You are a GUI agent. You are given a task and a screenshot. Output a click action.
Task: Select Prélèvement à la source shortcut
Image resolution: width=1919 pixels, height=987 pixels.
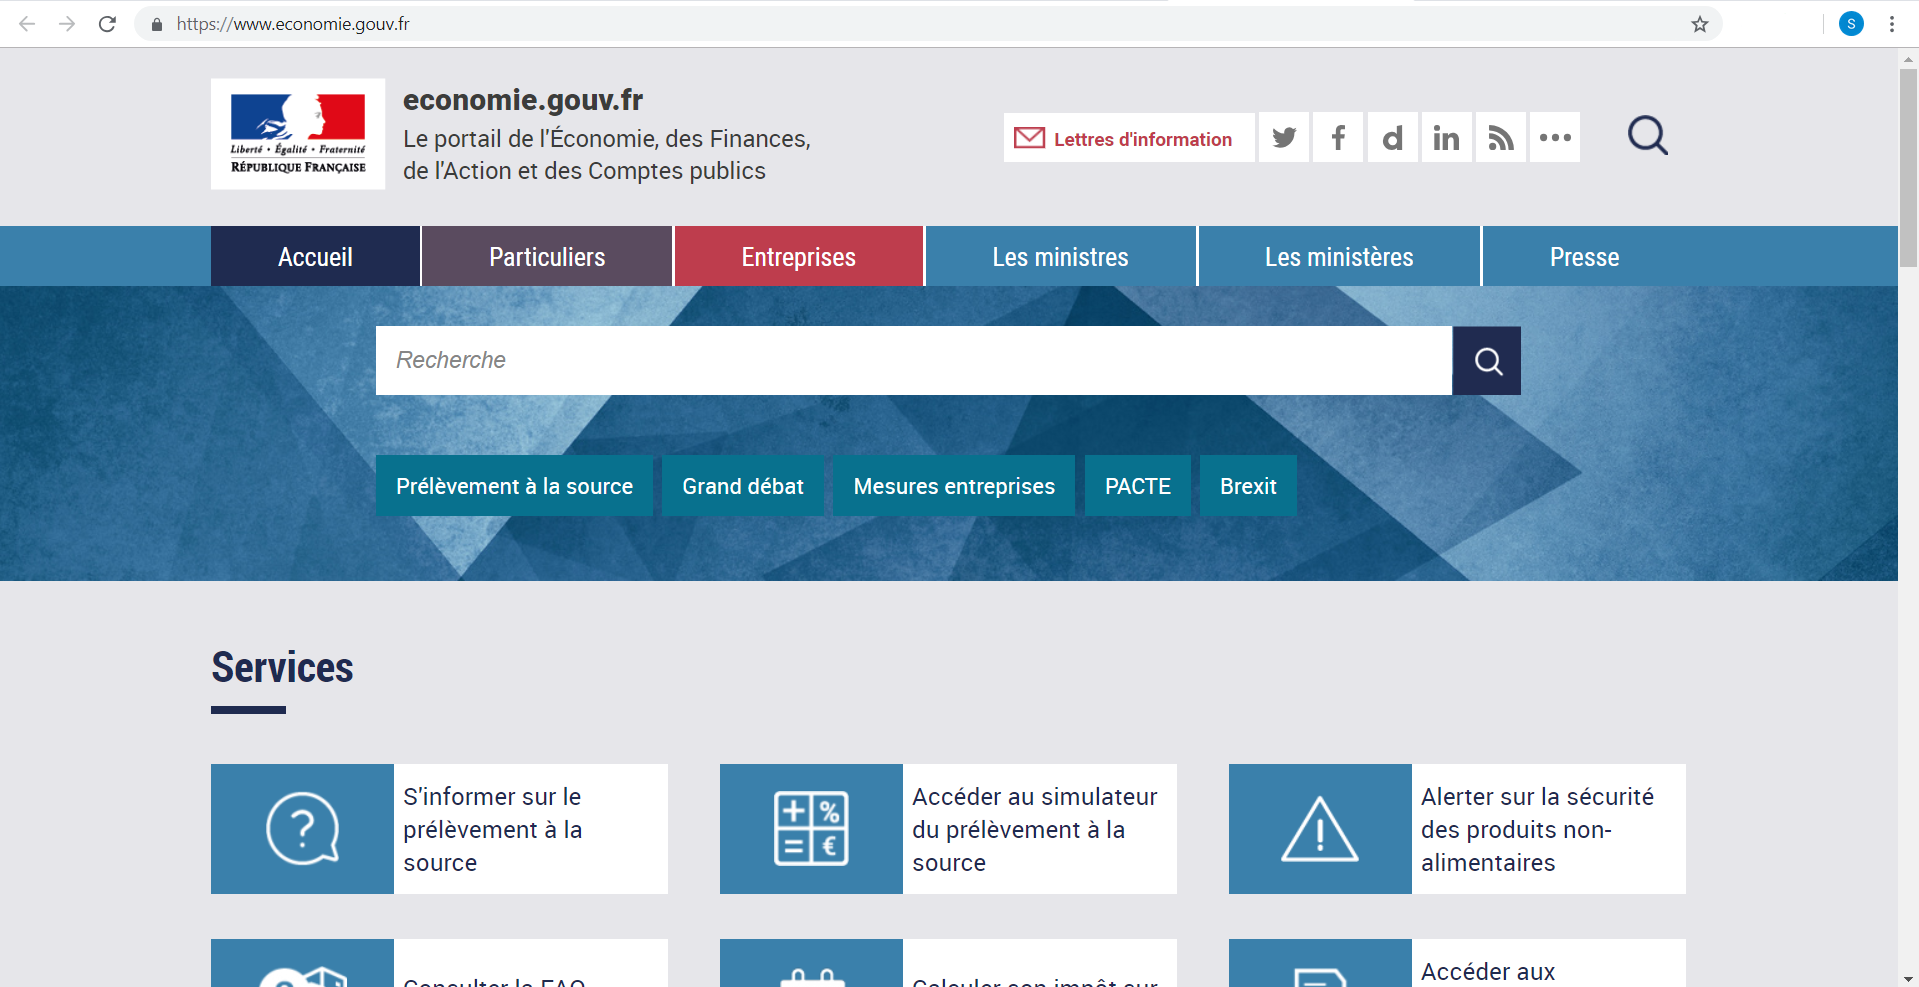(514, 486)
